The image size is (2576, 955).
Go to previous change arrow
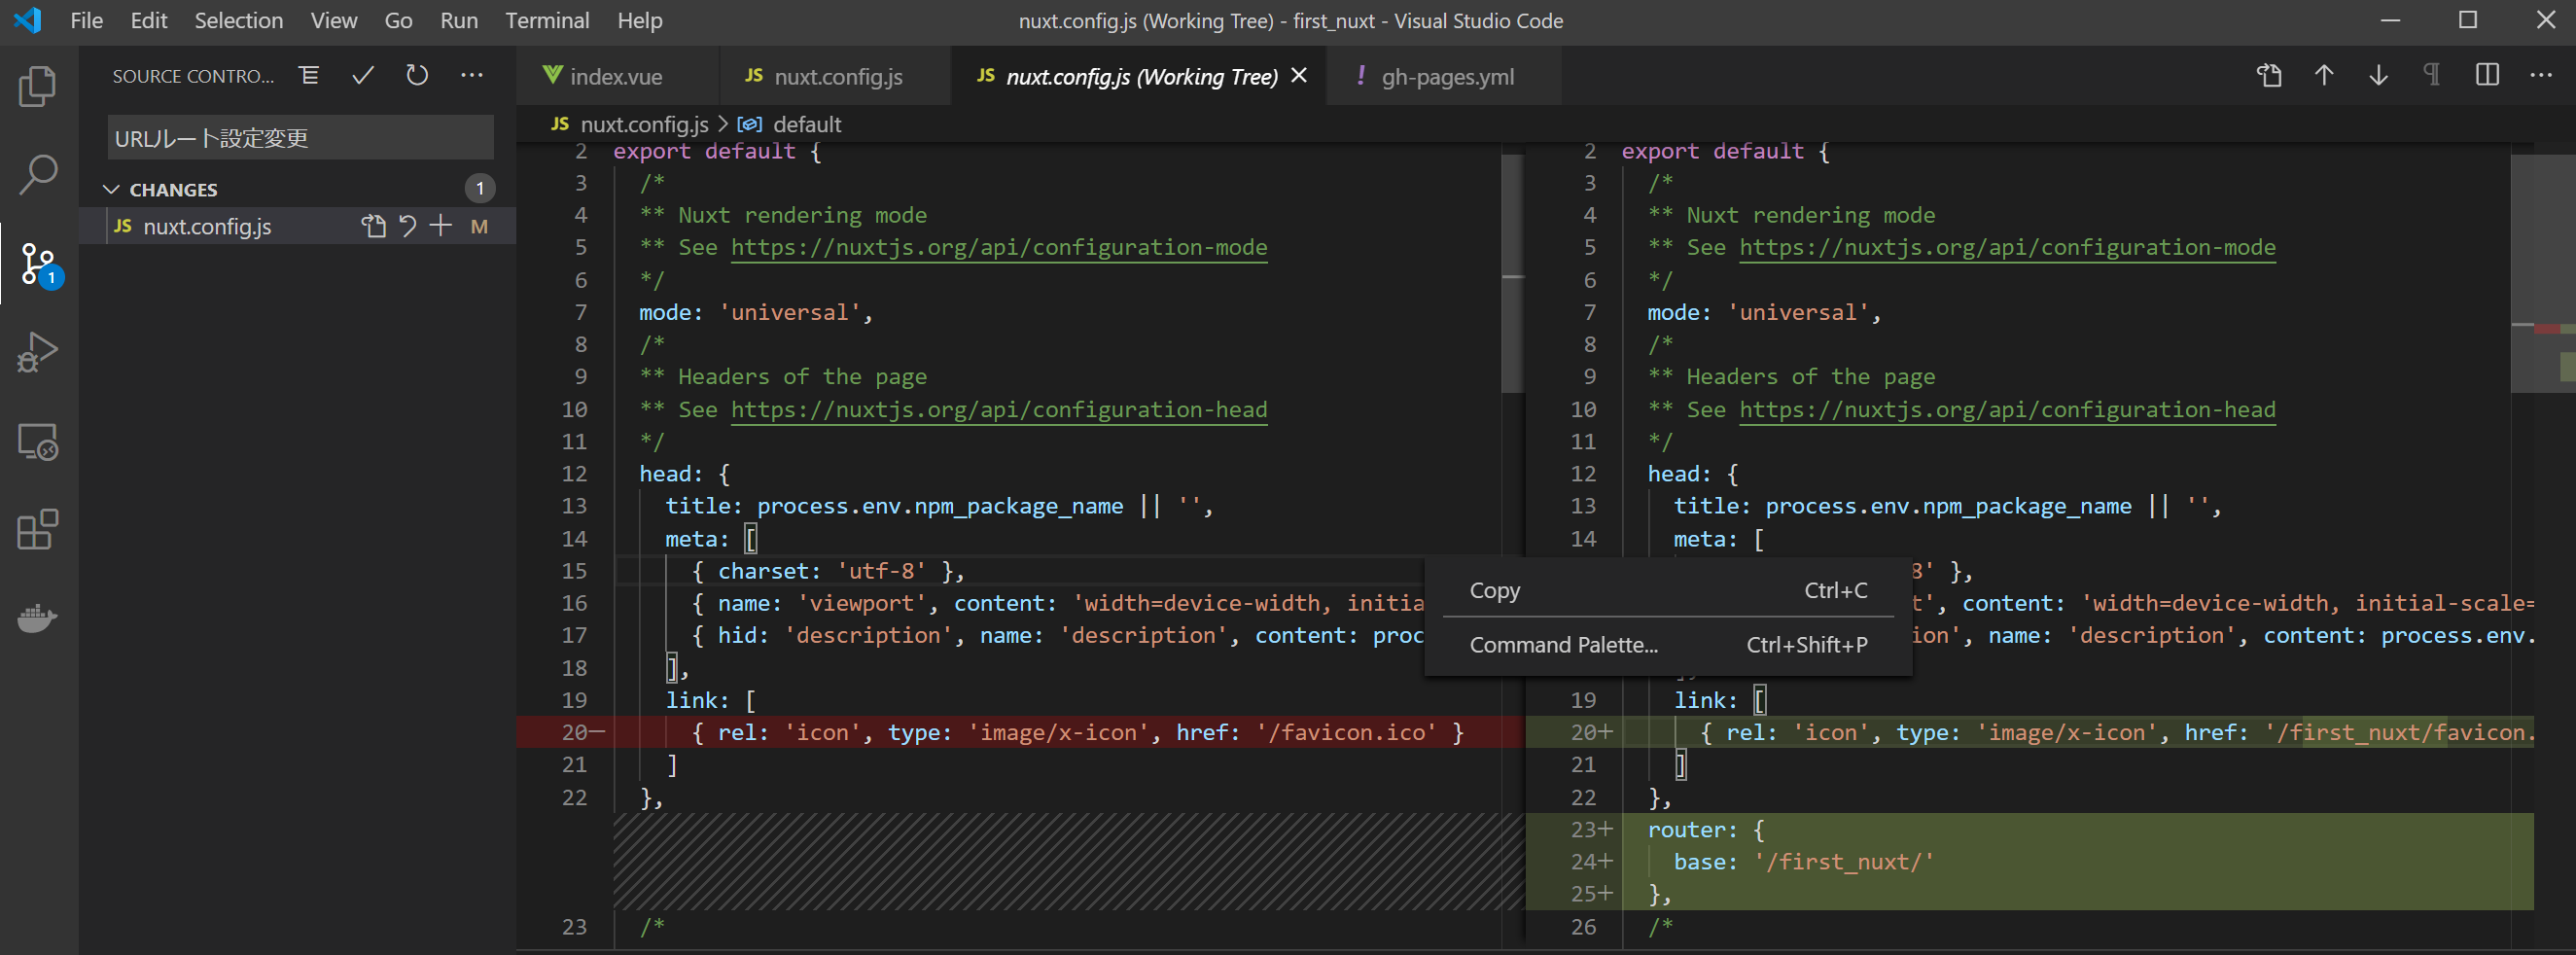(x=2324, y=76)
